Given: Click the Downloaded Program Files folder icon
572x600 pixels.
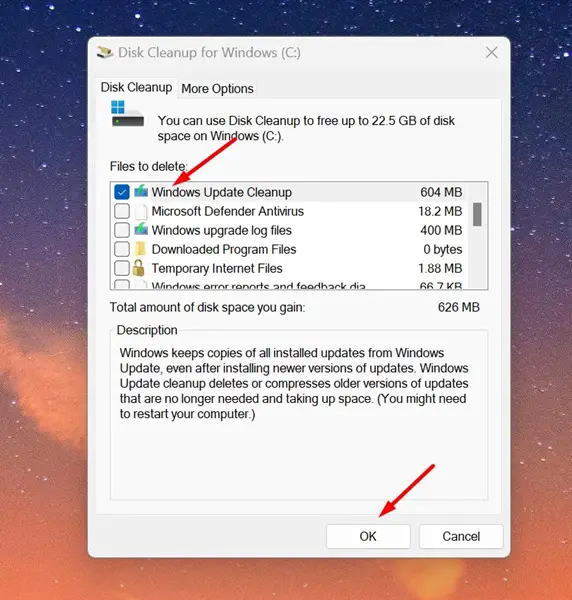Looking at the screenshot, I should (140, 249).
